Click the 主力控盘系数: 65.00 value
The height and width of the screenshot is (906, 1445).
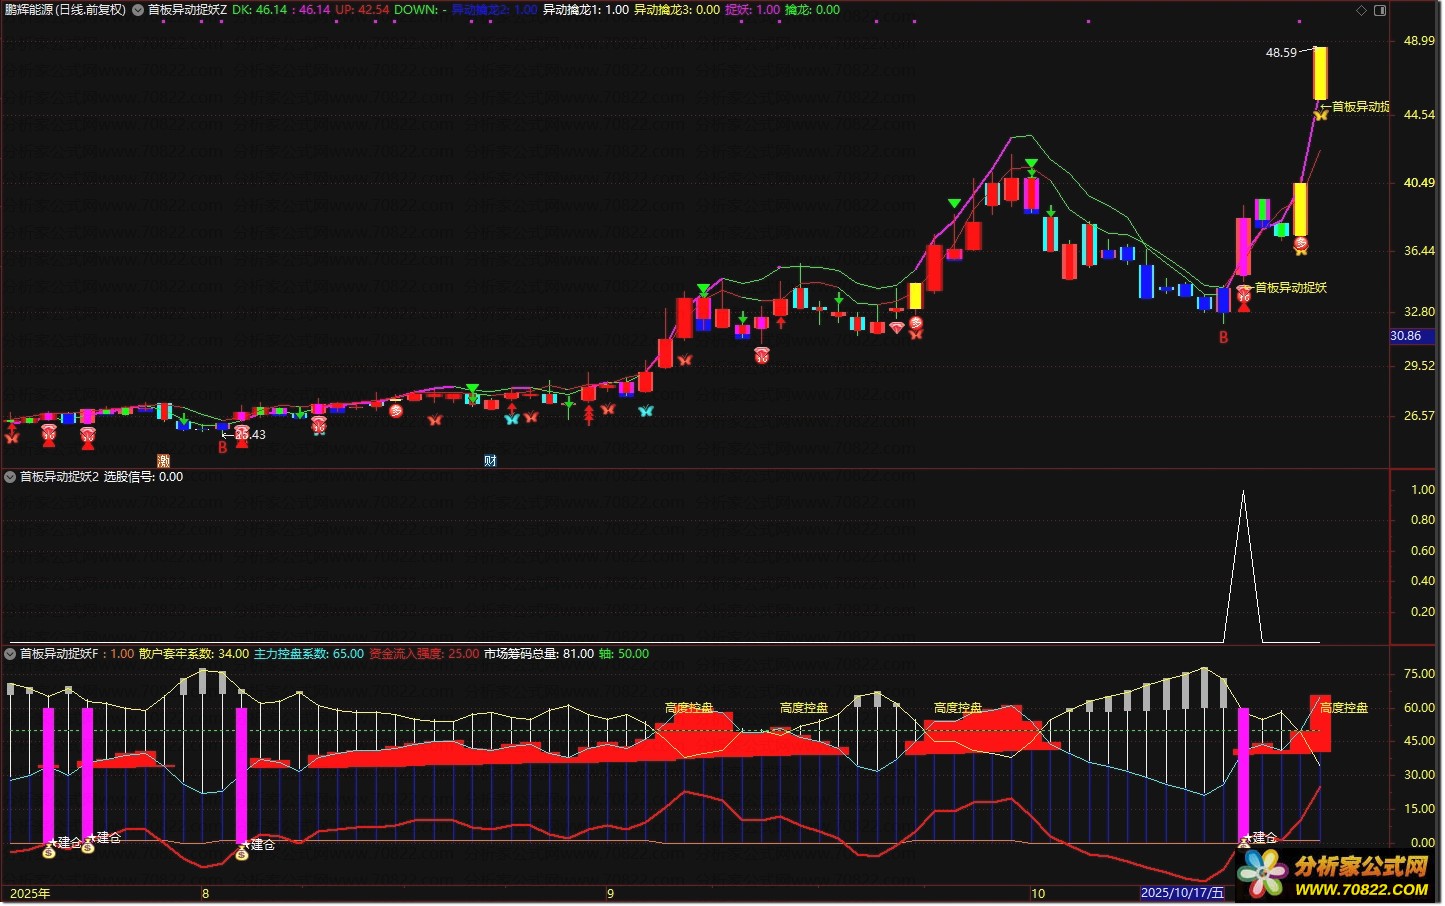pyautogui.click(x=309, y=654)
